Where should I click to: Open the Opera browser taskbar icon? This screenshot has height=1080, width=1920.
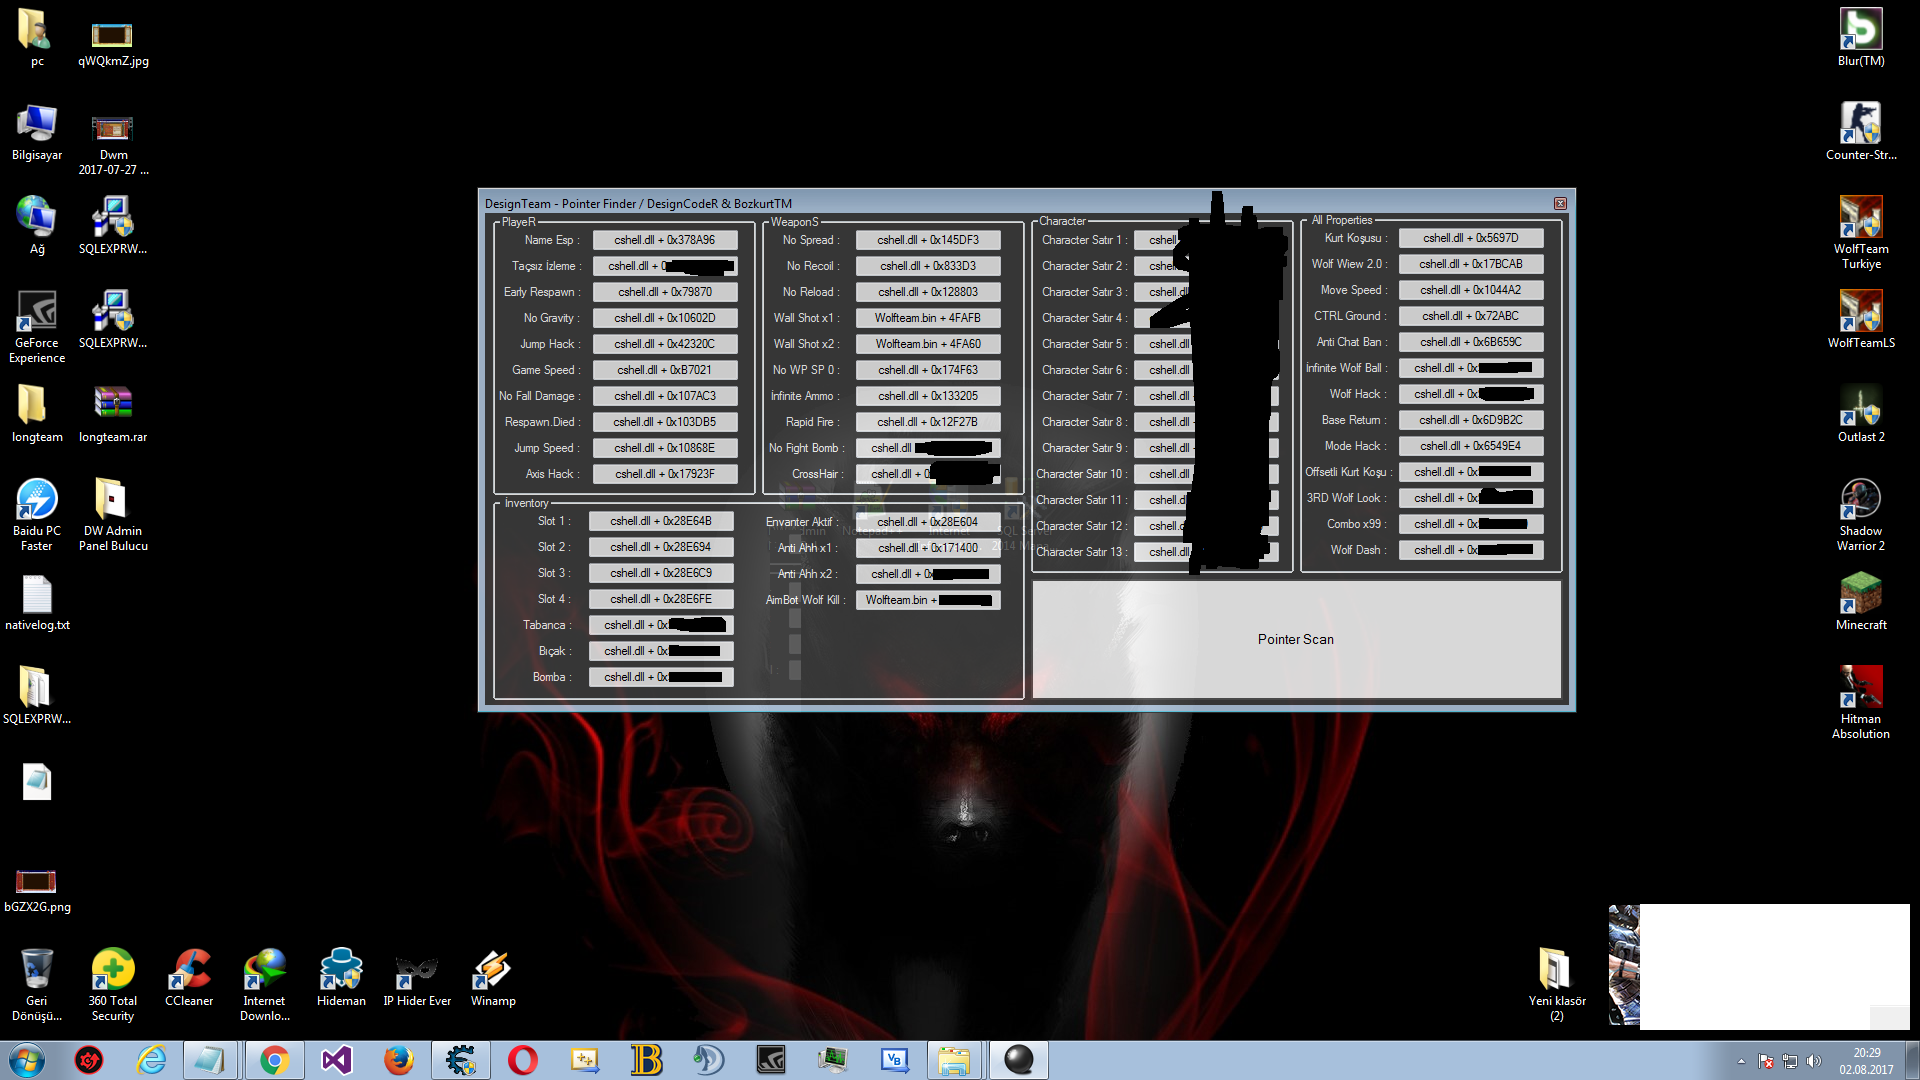pyautogui.click(x=523, y=1060)
